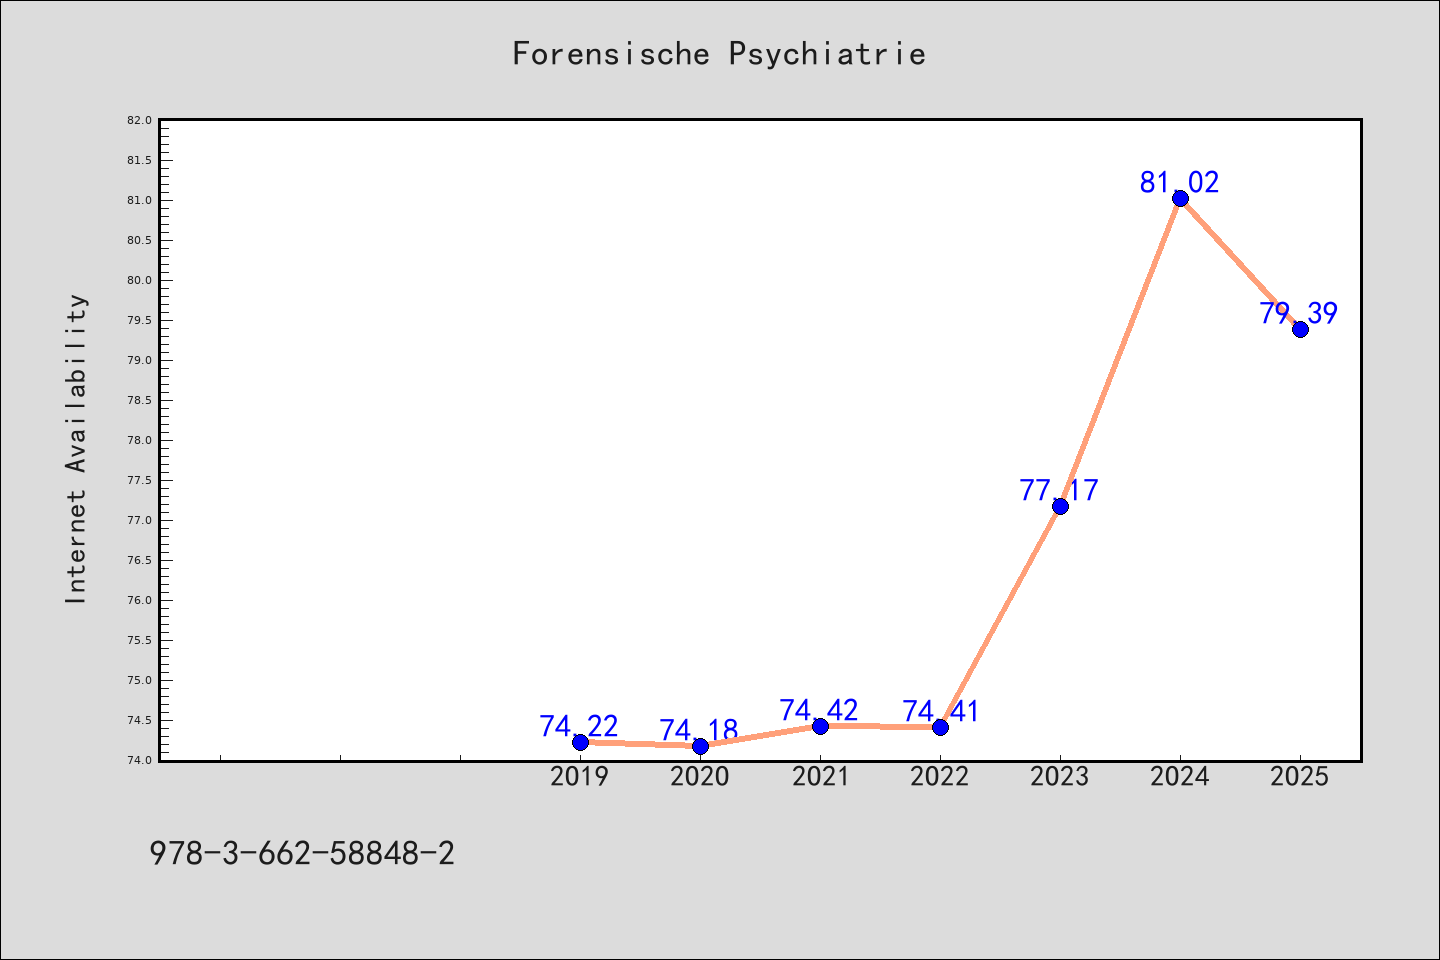Click the 76.0 y-axis tick label
Image resolution: width=1440 pixels, height=960 pixels.
140,600
